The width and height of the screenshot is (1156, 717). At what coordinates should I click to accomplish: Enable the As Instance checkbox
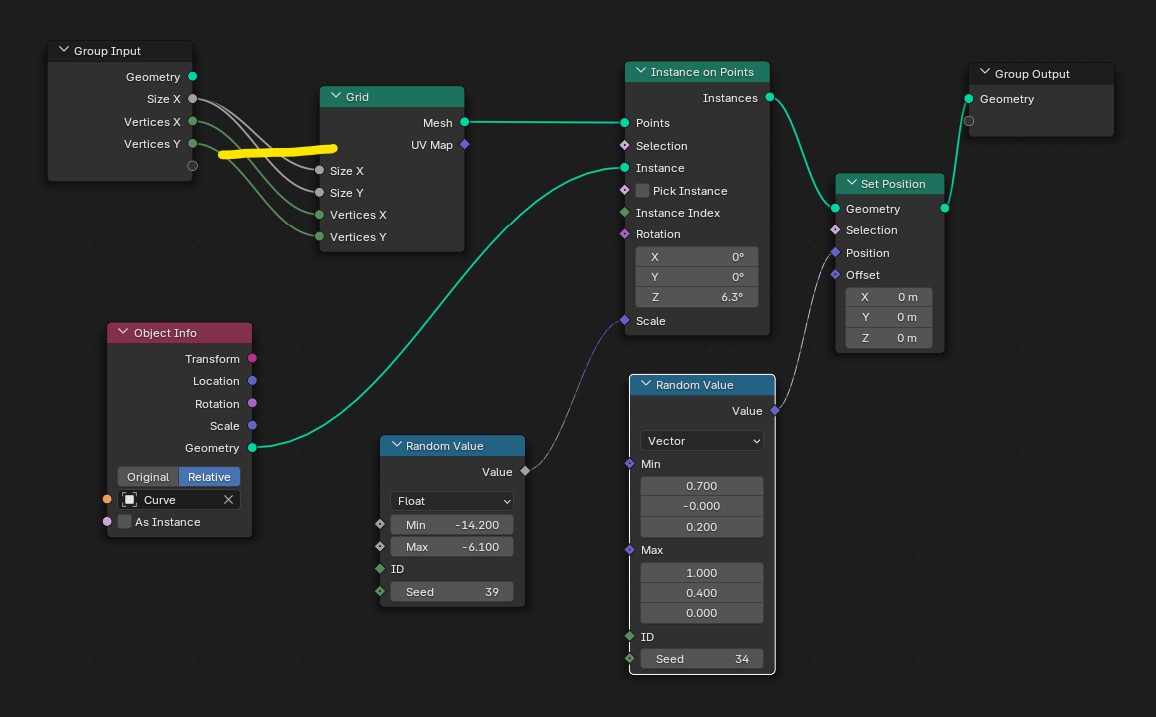pyautogui.click(x=124, y=522)
